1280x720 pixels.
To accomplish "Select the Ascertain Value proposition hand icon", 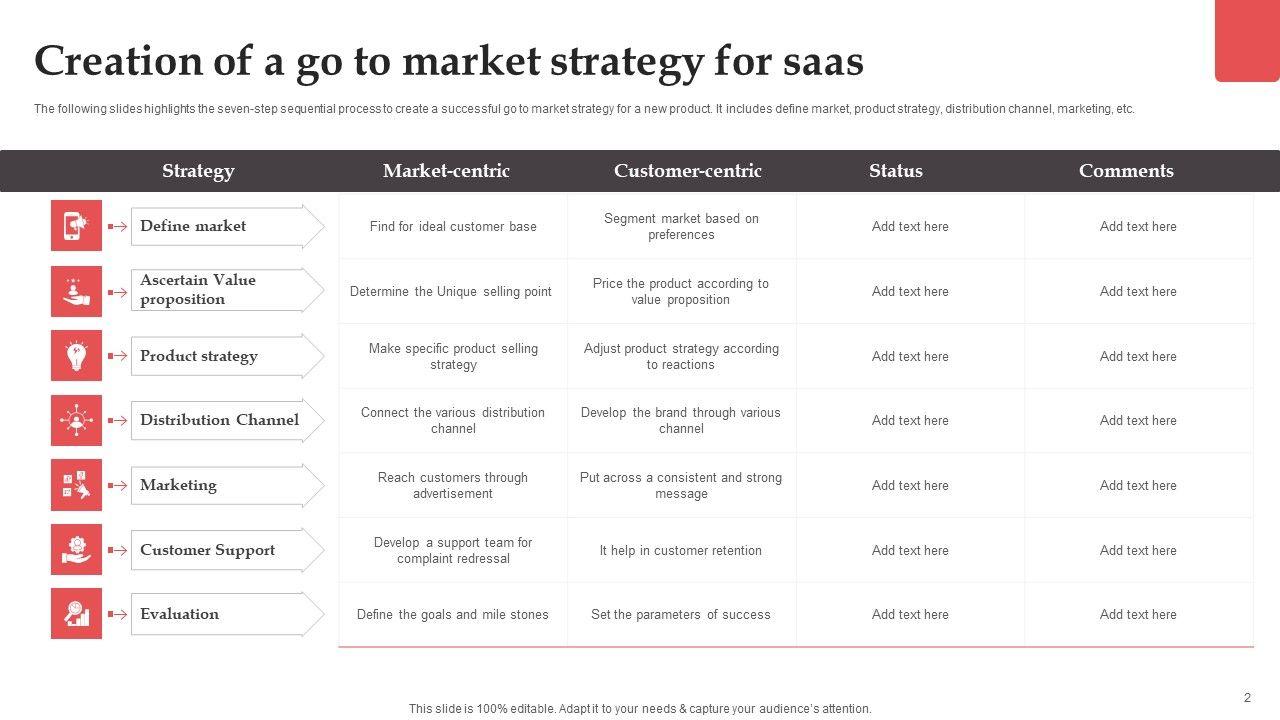I will (x=76, y=291).
